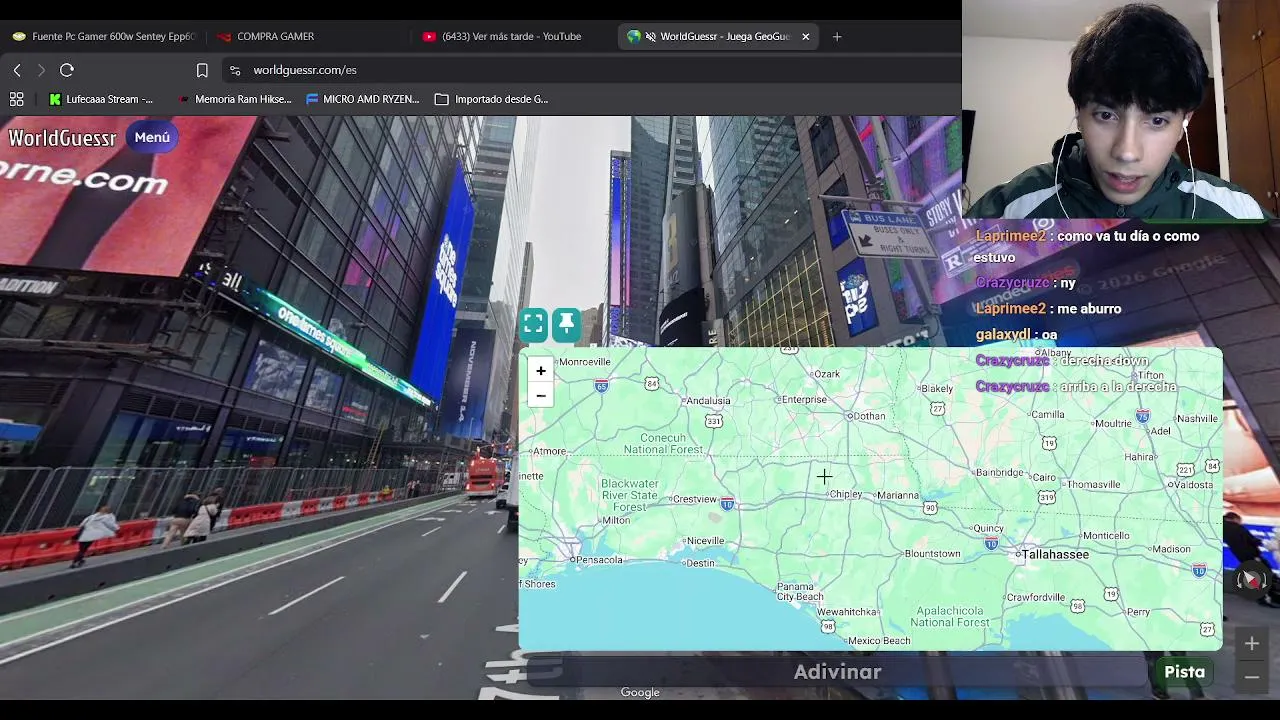Place guess on Blakely on the map
1280x720 pixels.
[x=937, y=389]
